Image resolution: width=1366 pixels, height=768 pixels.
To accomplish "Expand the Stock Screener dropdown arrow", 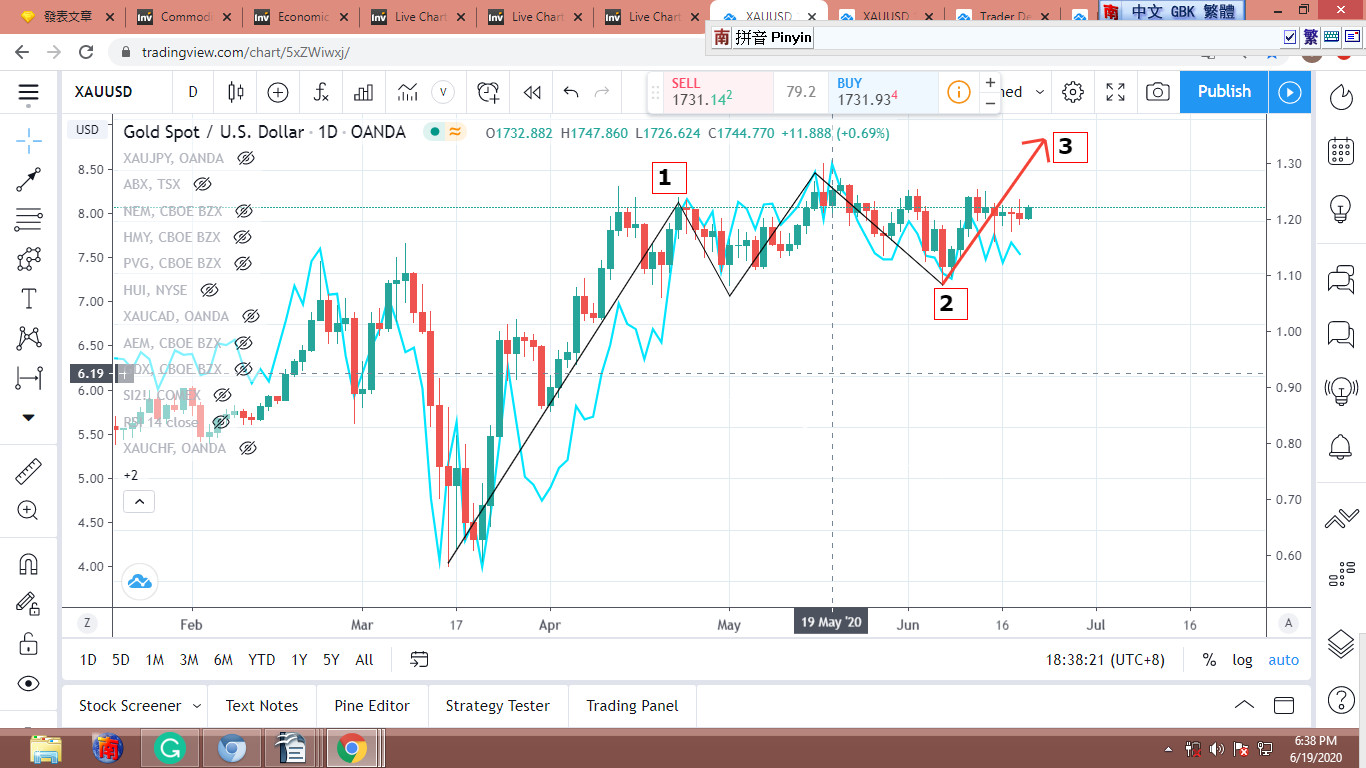I will 197,706.
